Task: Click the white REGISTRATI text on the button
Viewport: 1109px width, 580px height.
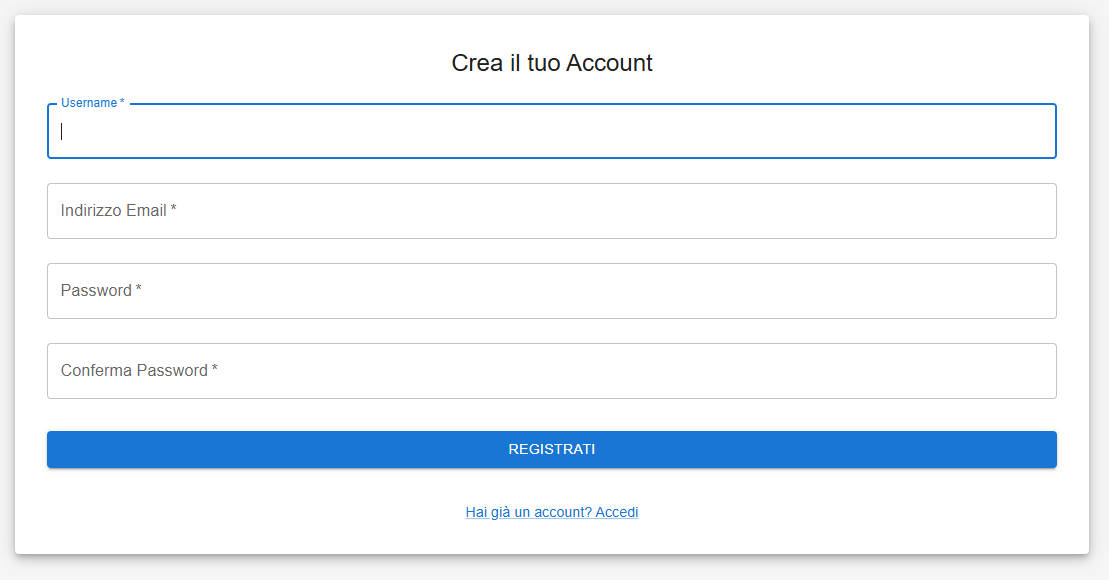Action: pyautogui.click(x=552, y=449)
